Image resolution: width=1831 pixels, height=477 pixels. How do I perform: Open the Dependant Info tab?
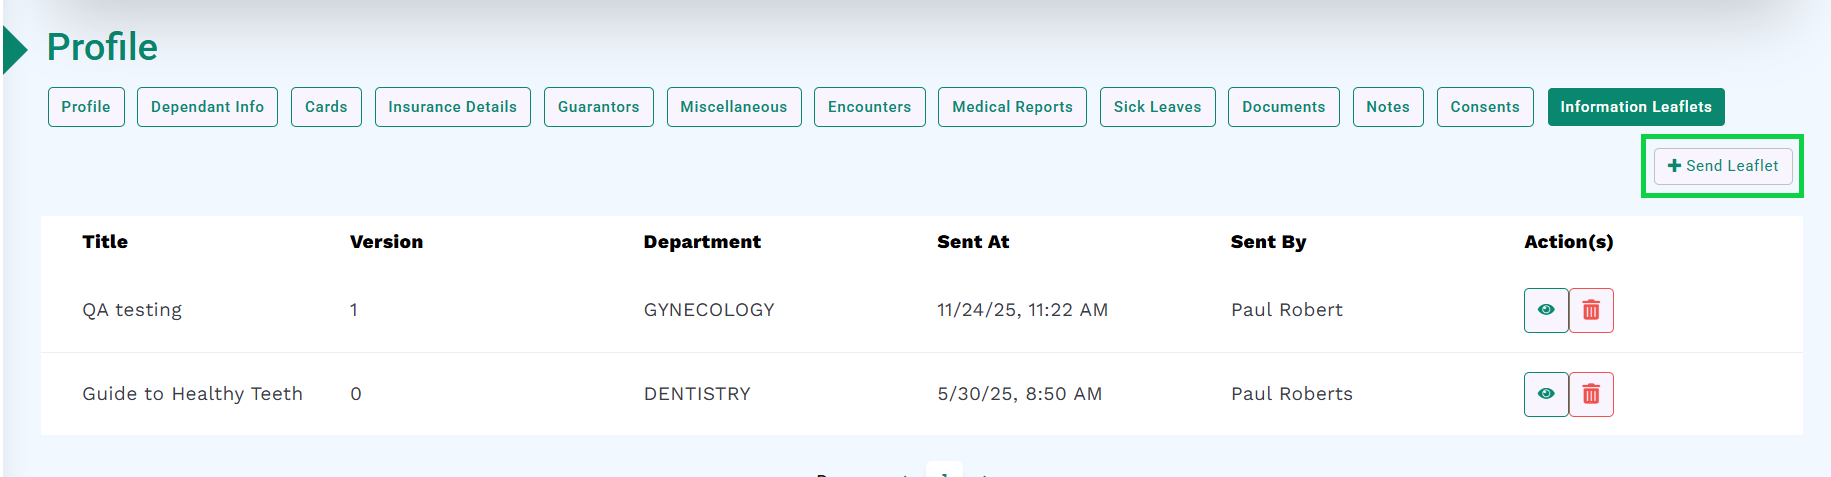[x=207, y=107]
